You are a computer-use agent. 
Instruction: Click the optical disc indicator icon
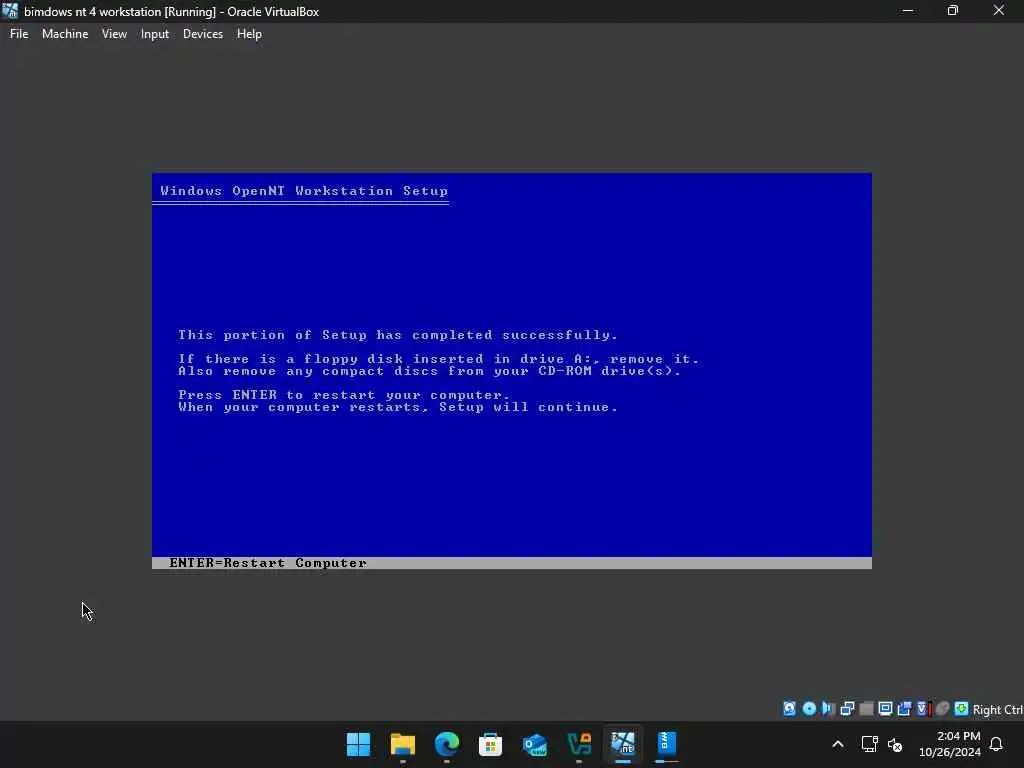pyautogui.click(x=809, y=709)
